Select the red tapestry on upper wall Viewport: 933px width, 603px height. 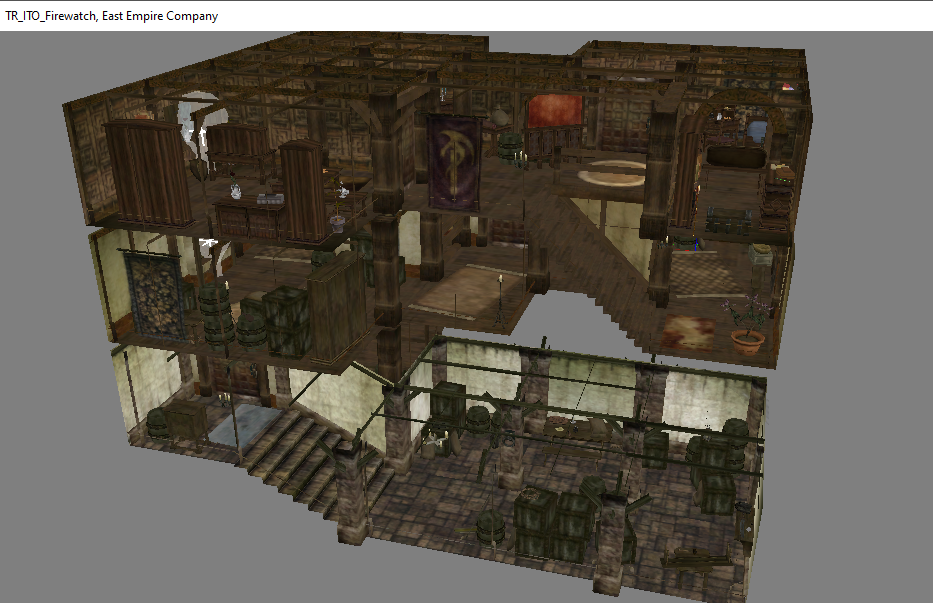(x=555, y=111)
